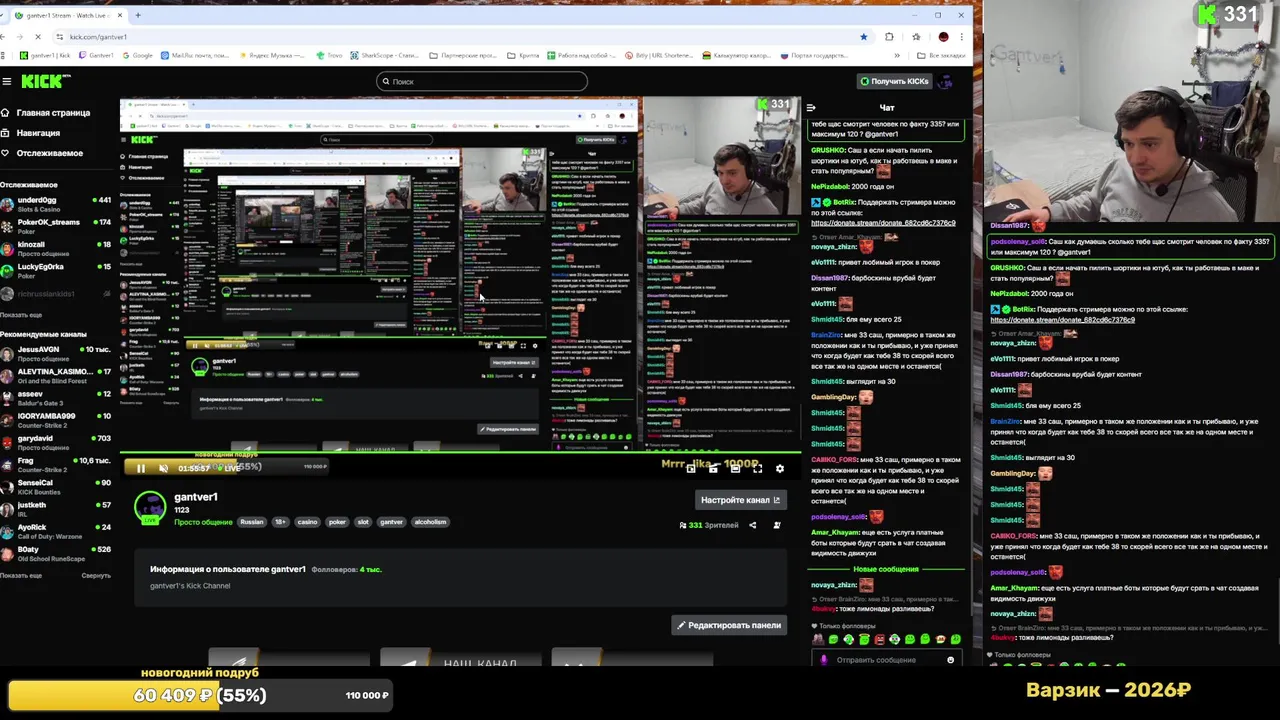Open the user avatar menu in Kick header
This screenshot has height=720, width=1280.
coord(945,81)
